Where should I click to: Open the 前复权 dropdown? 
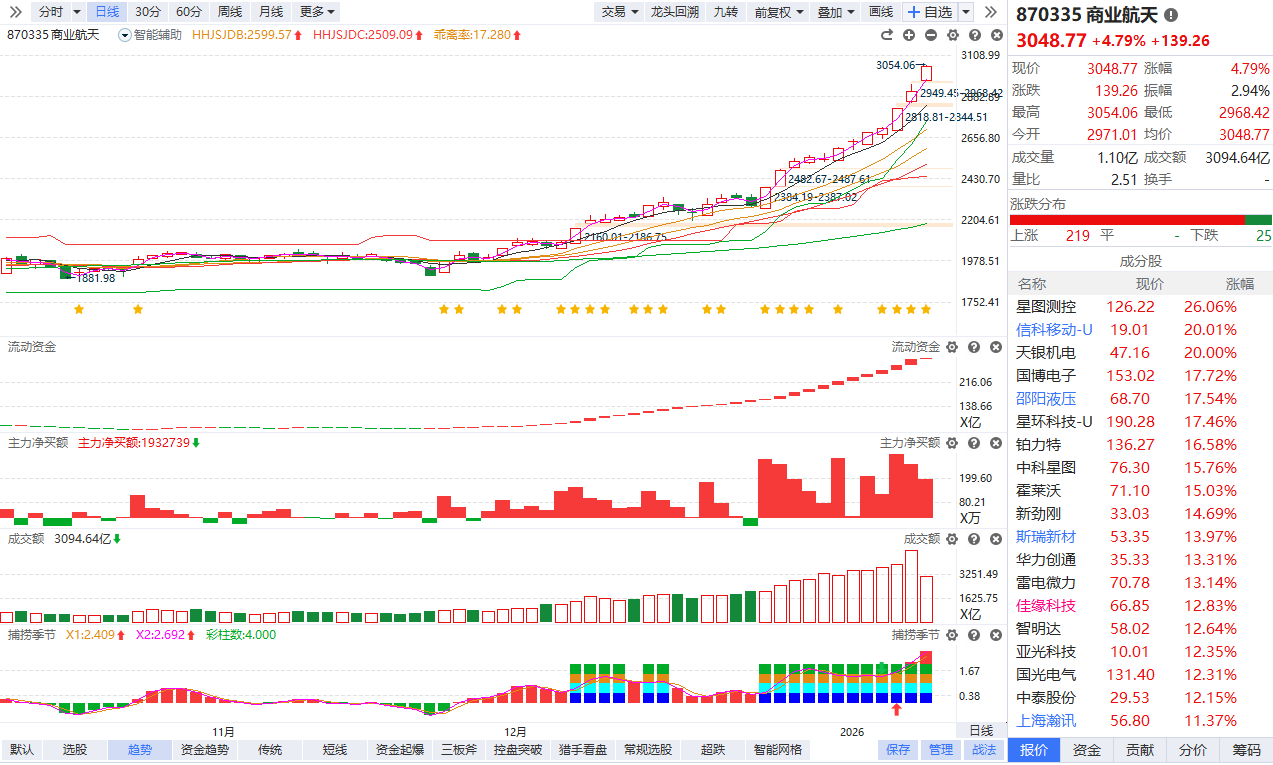[777, 12]
